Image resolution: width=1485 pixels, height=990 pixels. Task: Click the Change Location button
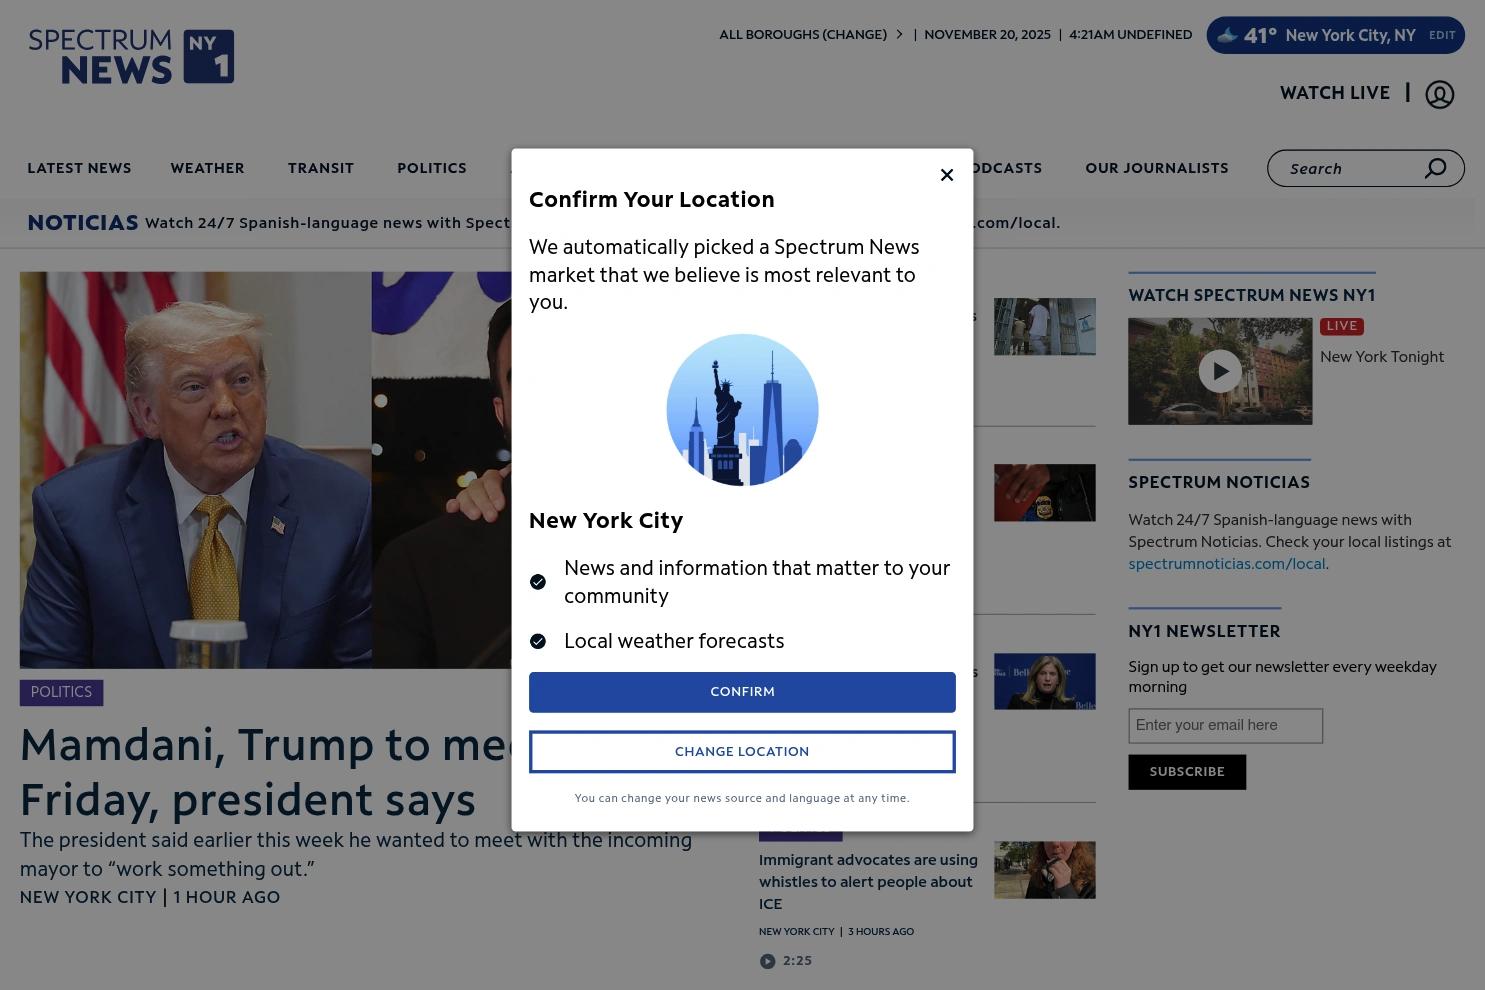click(x=742, y=752)
